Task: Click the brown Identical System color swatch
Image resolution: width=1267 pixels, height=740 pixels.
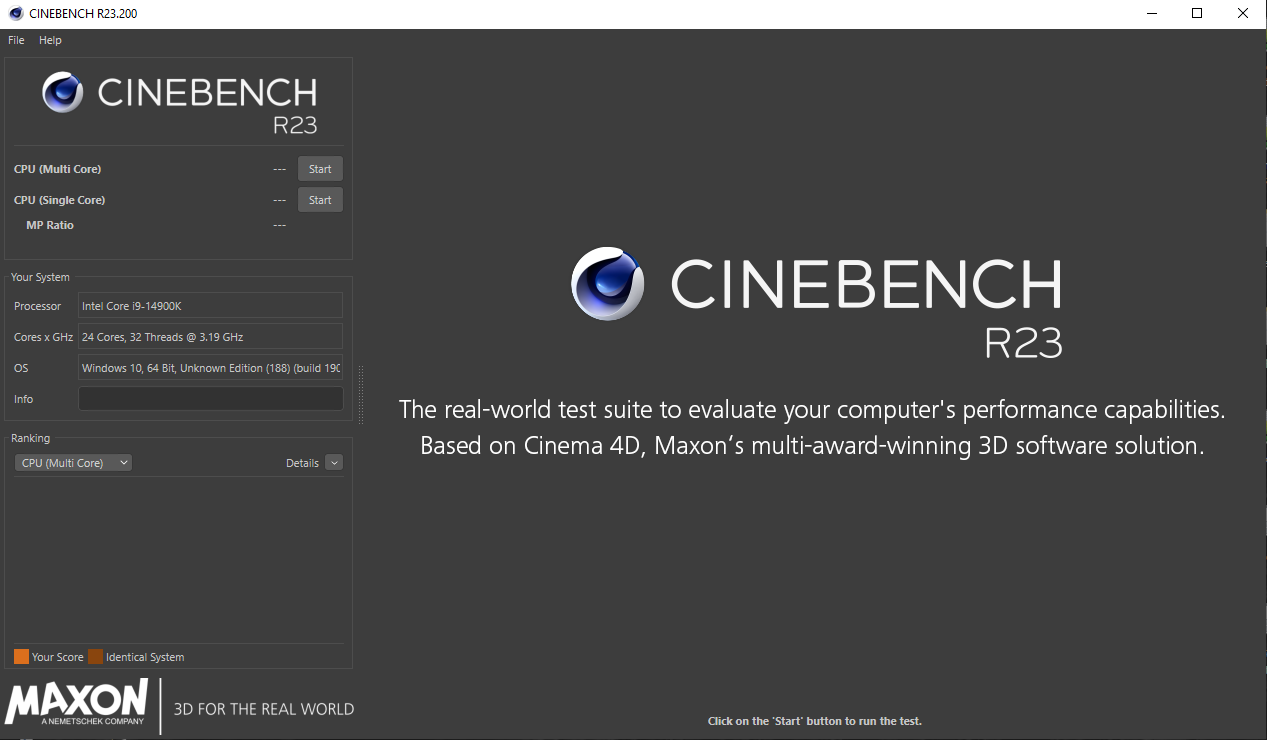Action: pyautogui.click(x=95, y=657)
